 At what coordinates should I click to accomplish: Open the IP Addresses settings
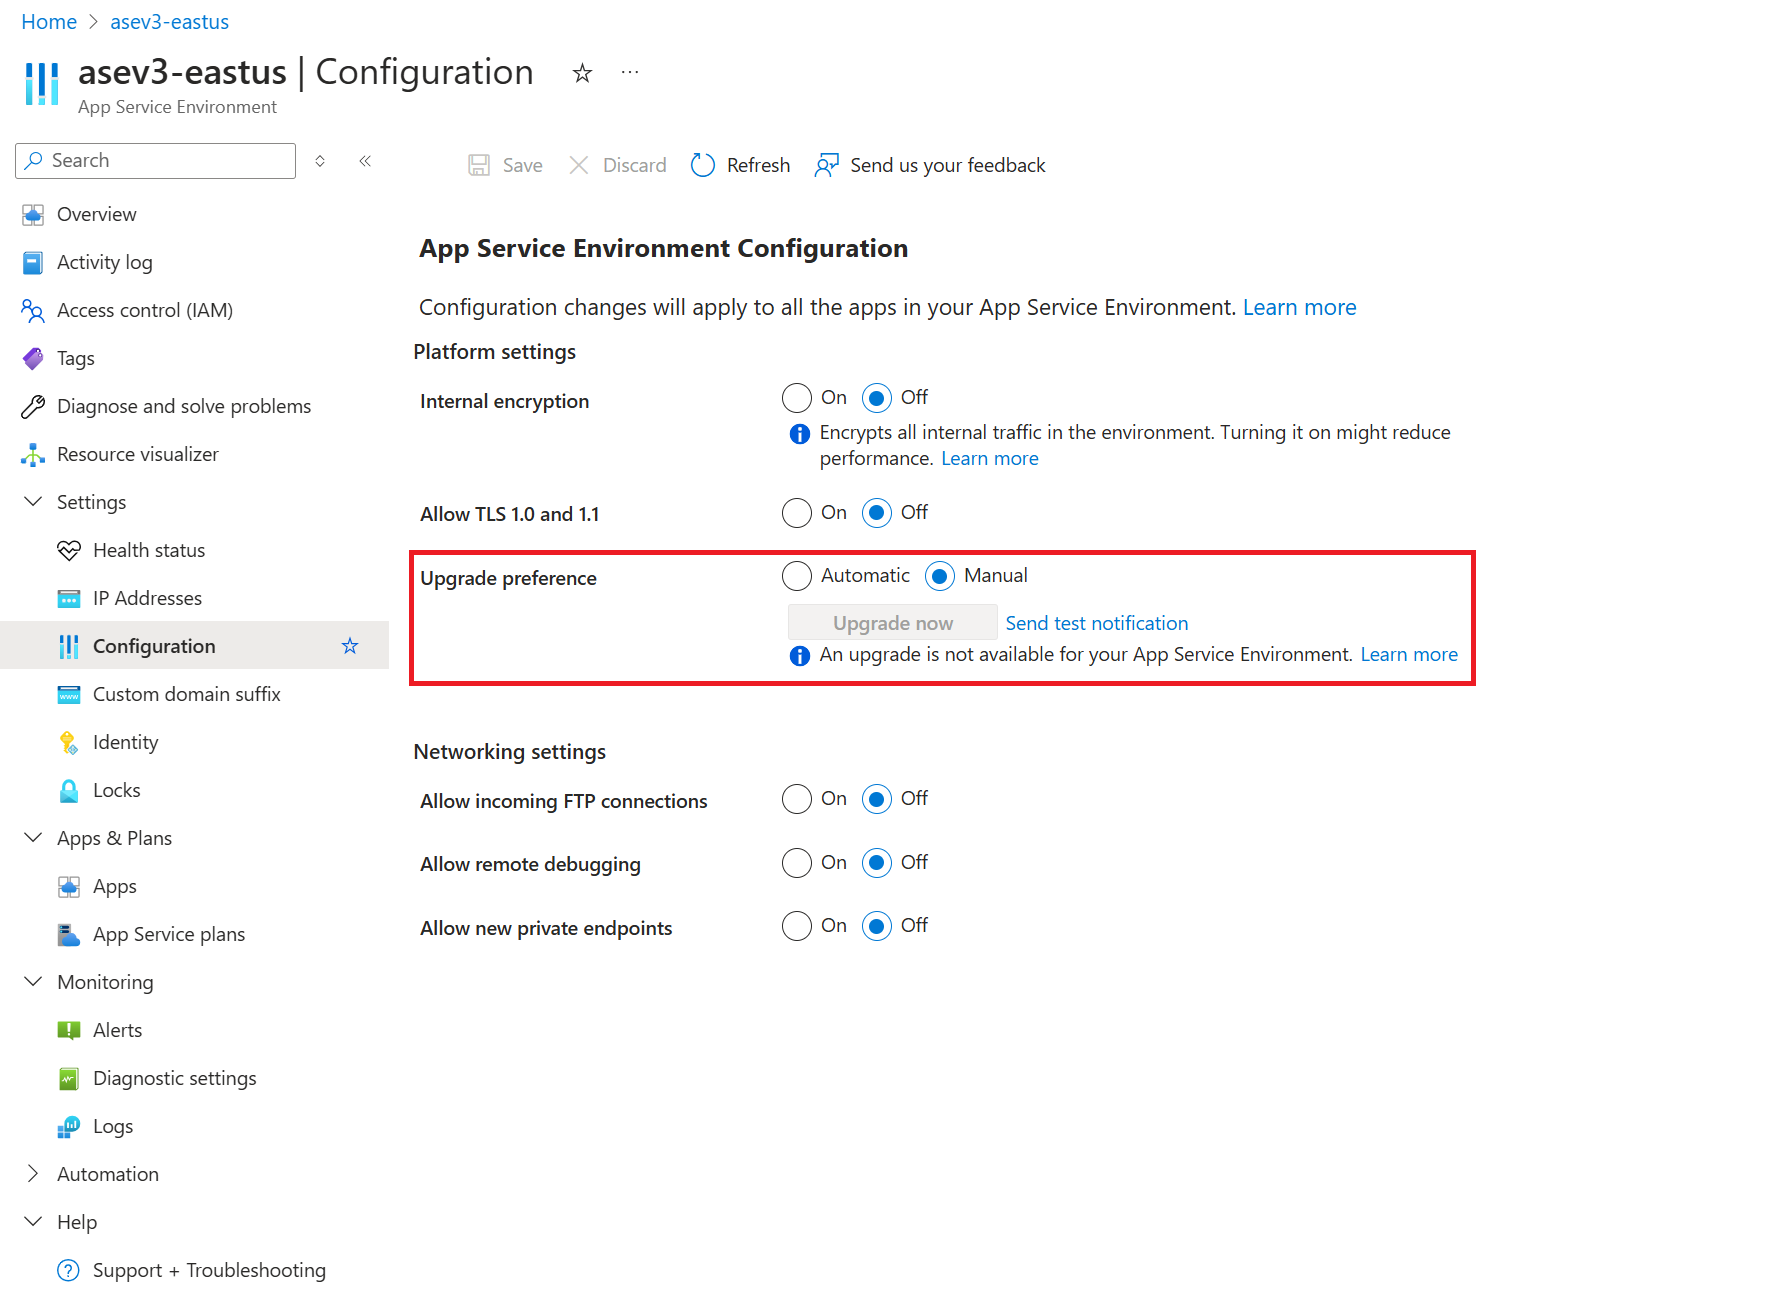147,598
